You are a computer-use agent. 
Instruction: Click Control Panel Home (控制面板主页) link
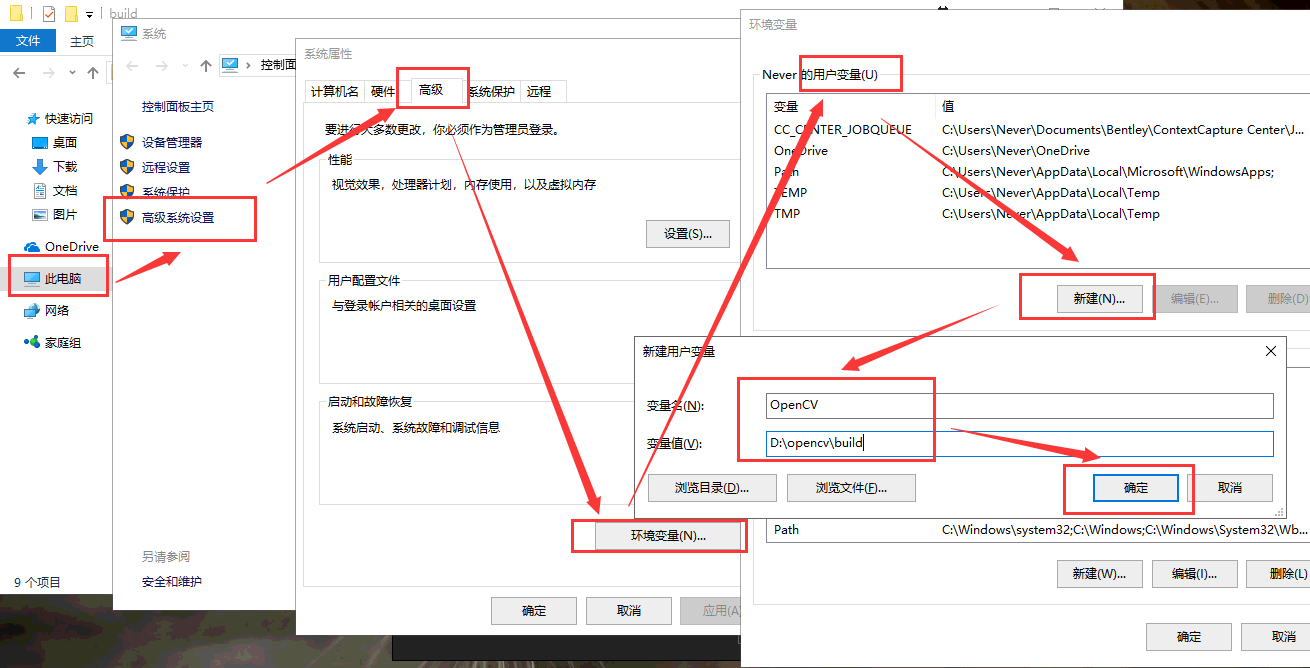coord(178,107)
